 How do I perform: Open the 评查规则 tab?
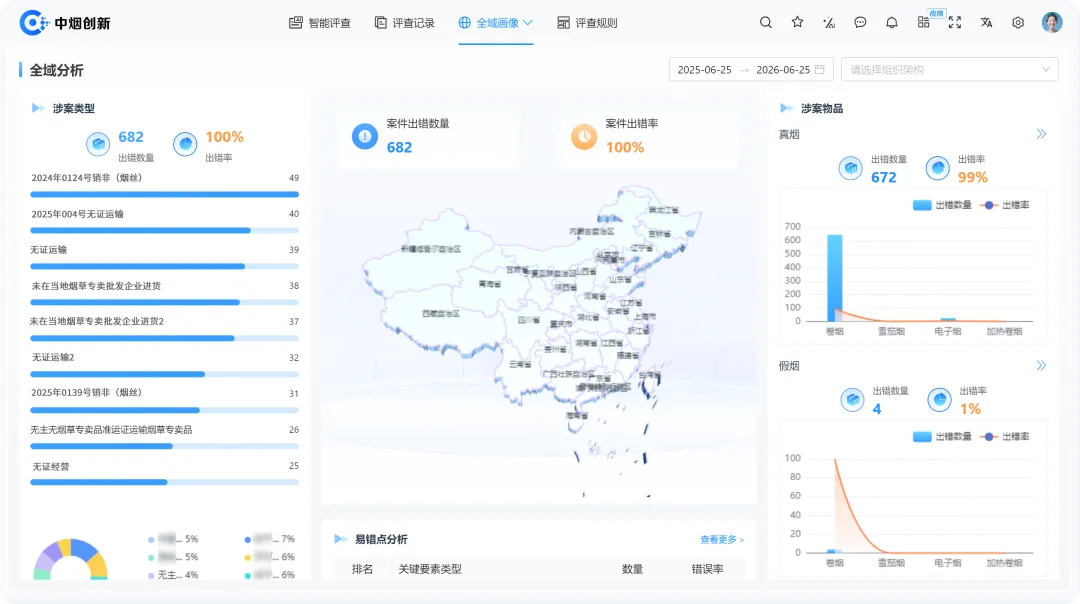tap(587, 23)
